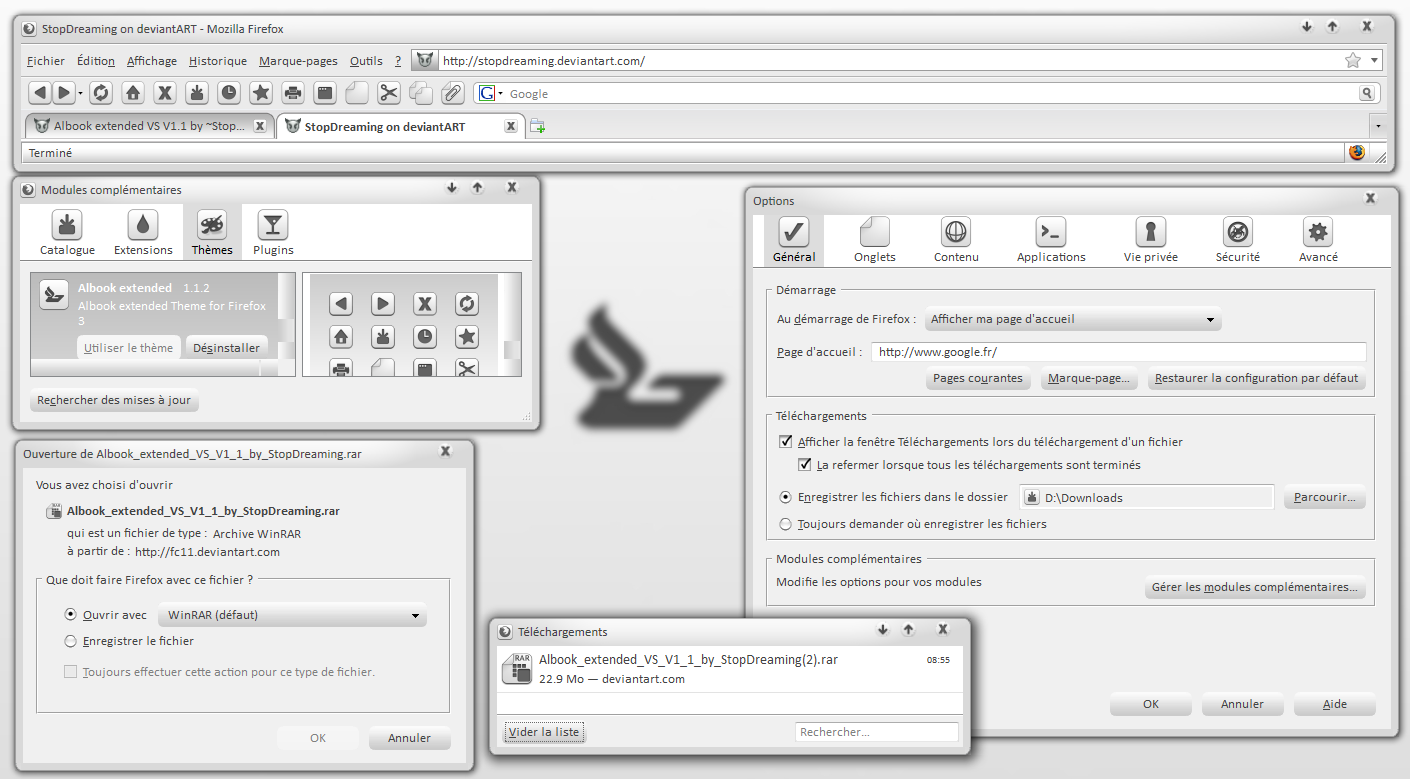Click the new window icon in main toolbar
Image resolution: width=1410 pixels, height=779 pixels.
click(x=325, y=94)
